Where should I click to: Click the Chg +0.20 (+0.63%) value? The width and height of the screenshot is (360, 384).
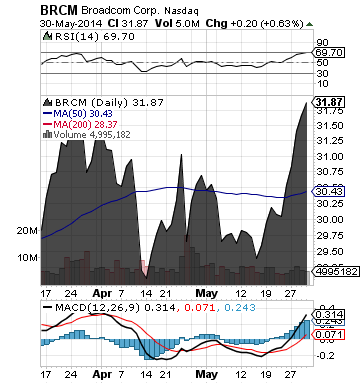point(255,24)
